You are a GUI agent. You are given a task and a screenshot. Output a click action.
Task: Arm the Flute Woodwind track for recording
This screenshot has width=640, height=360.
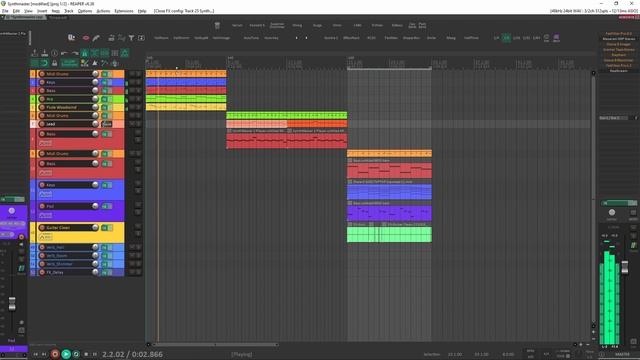42,107
